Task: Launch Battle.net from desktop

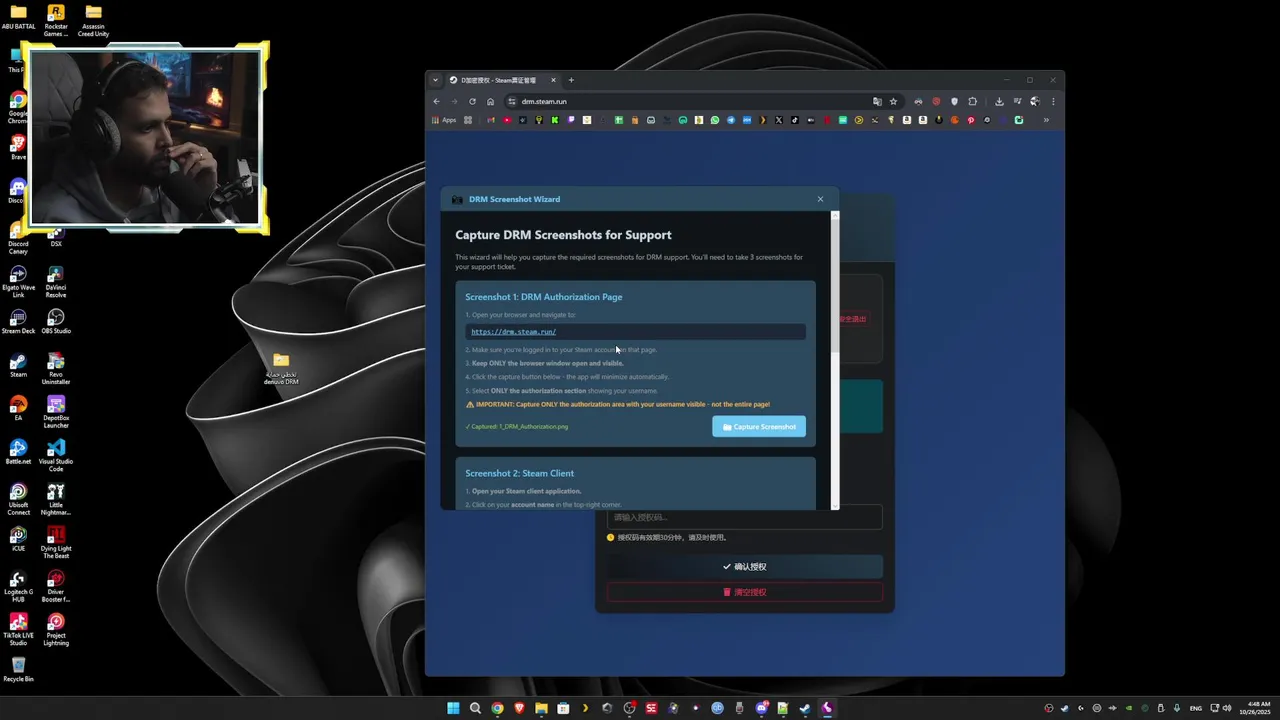Action: tap(18, 452)
